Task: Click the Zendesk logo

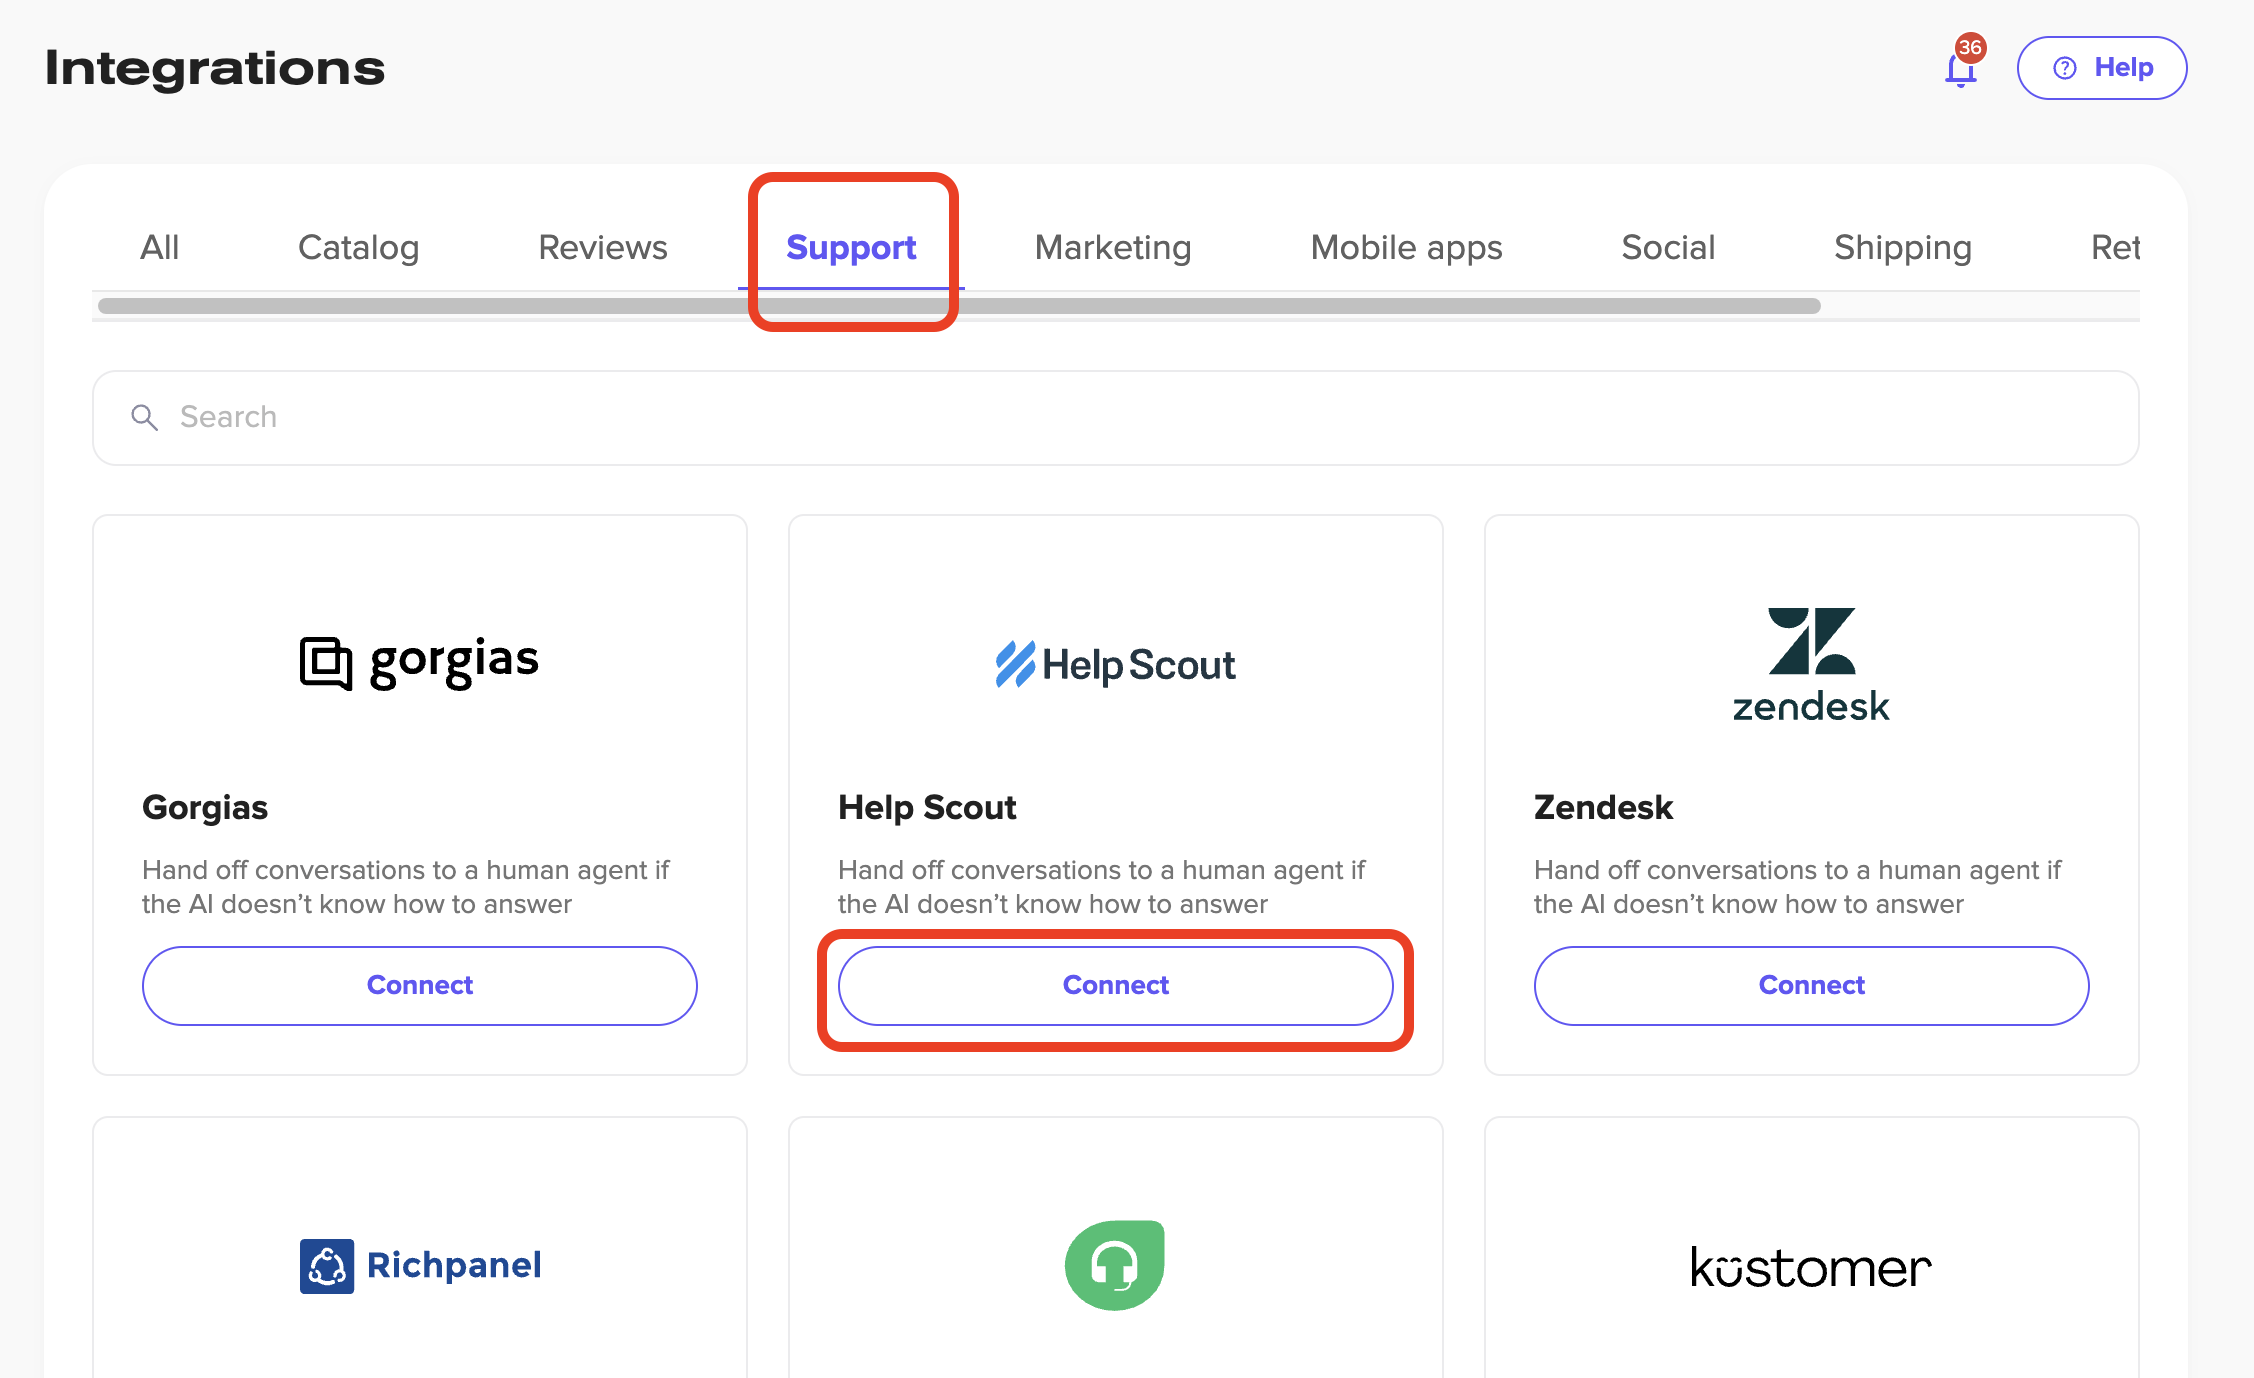Action: [x=1811, y=664]
